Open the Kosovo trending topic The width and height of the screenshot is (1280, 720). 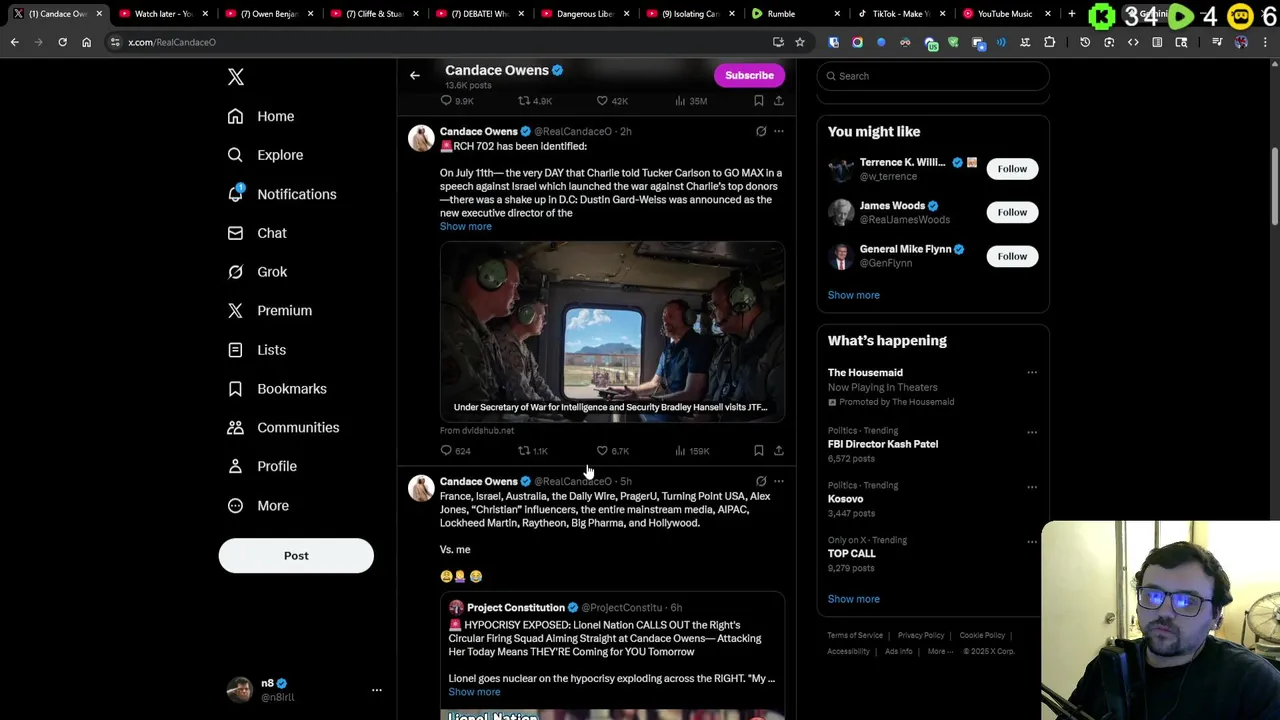pos(845,499)
